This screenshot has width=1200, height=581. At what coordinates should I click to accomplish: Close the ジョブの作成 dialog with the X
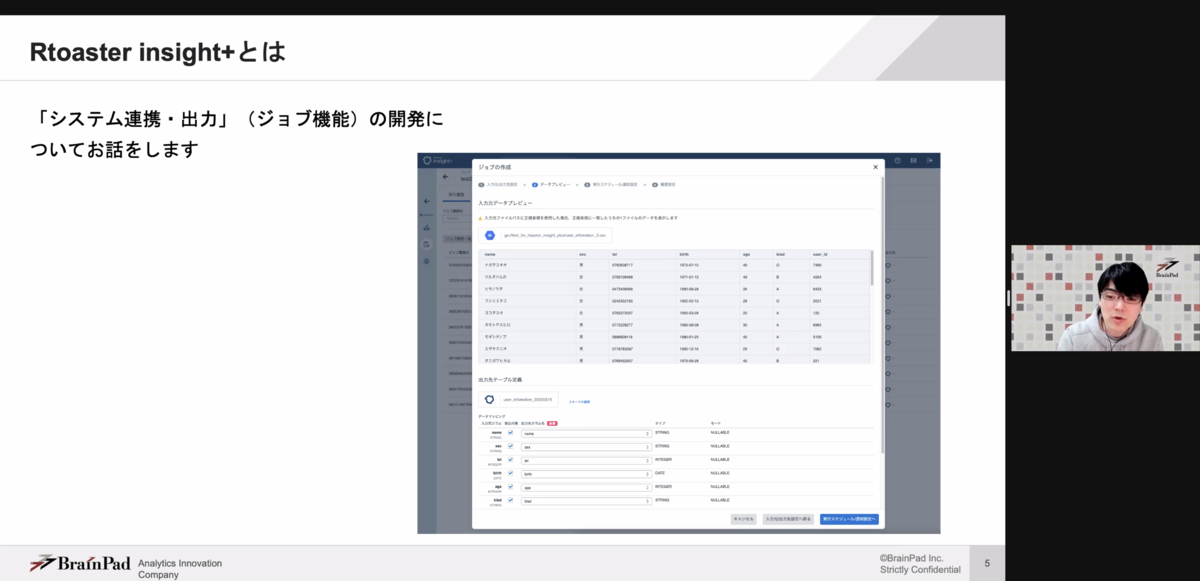[875, 167]
